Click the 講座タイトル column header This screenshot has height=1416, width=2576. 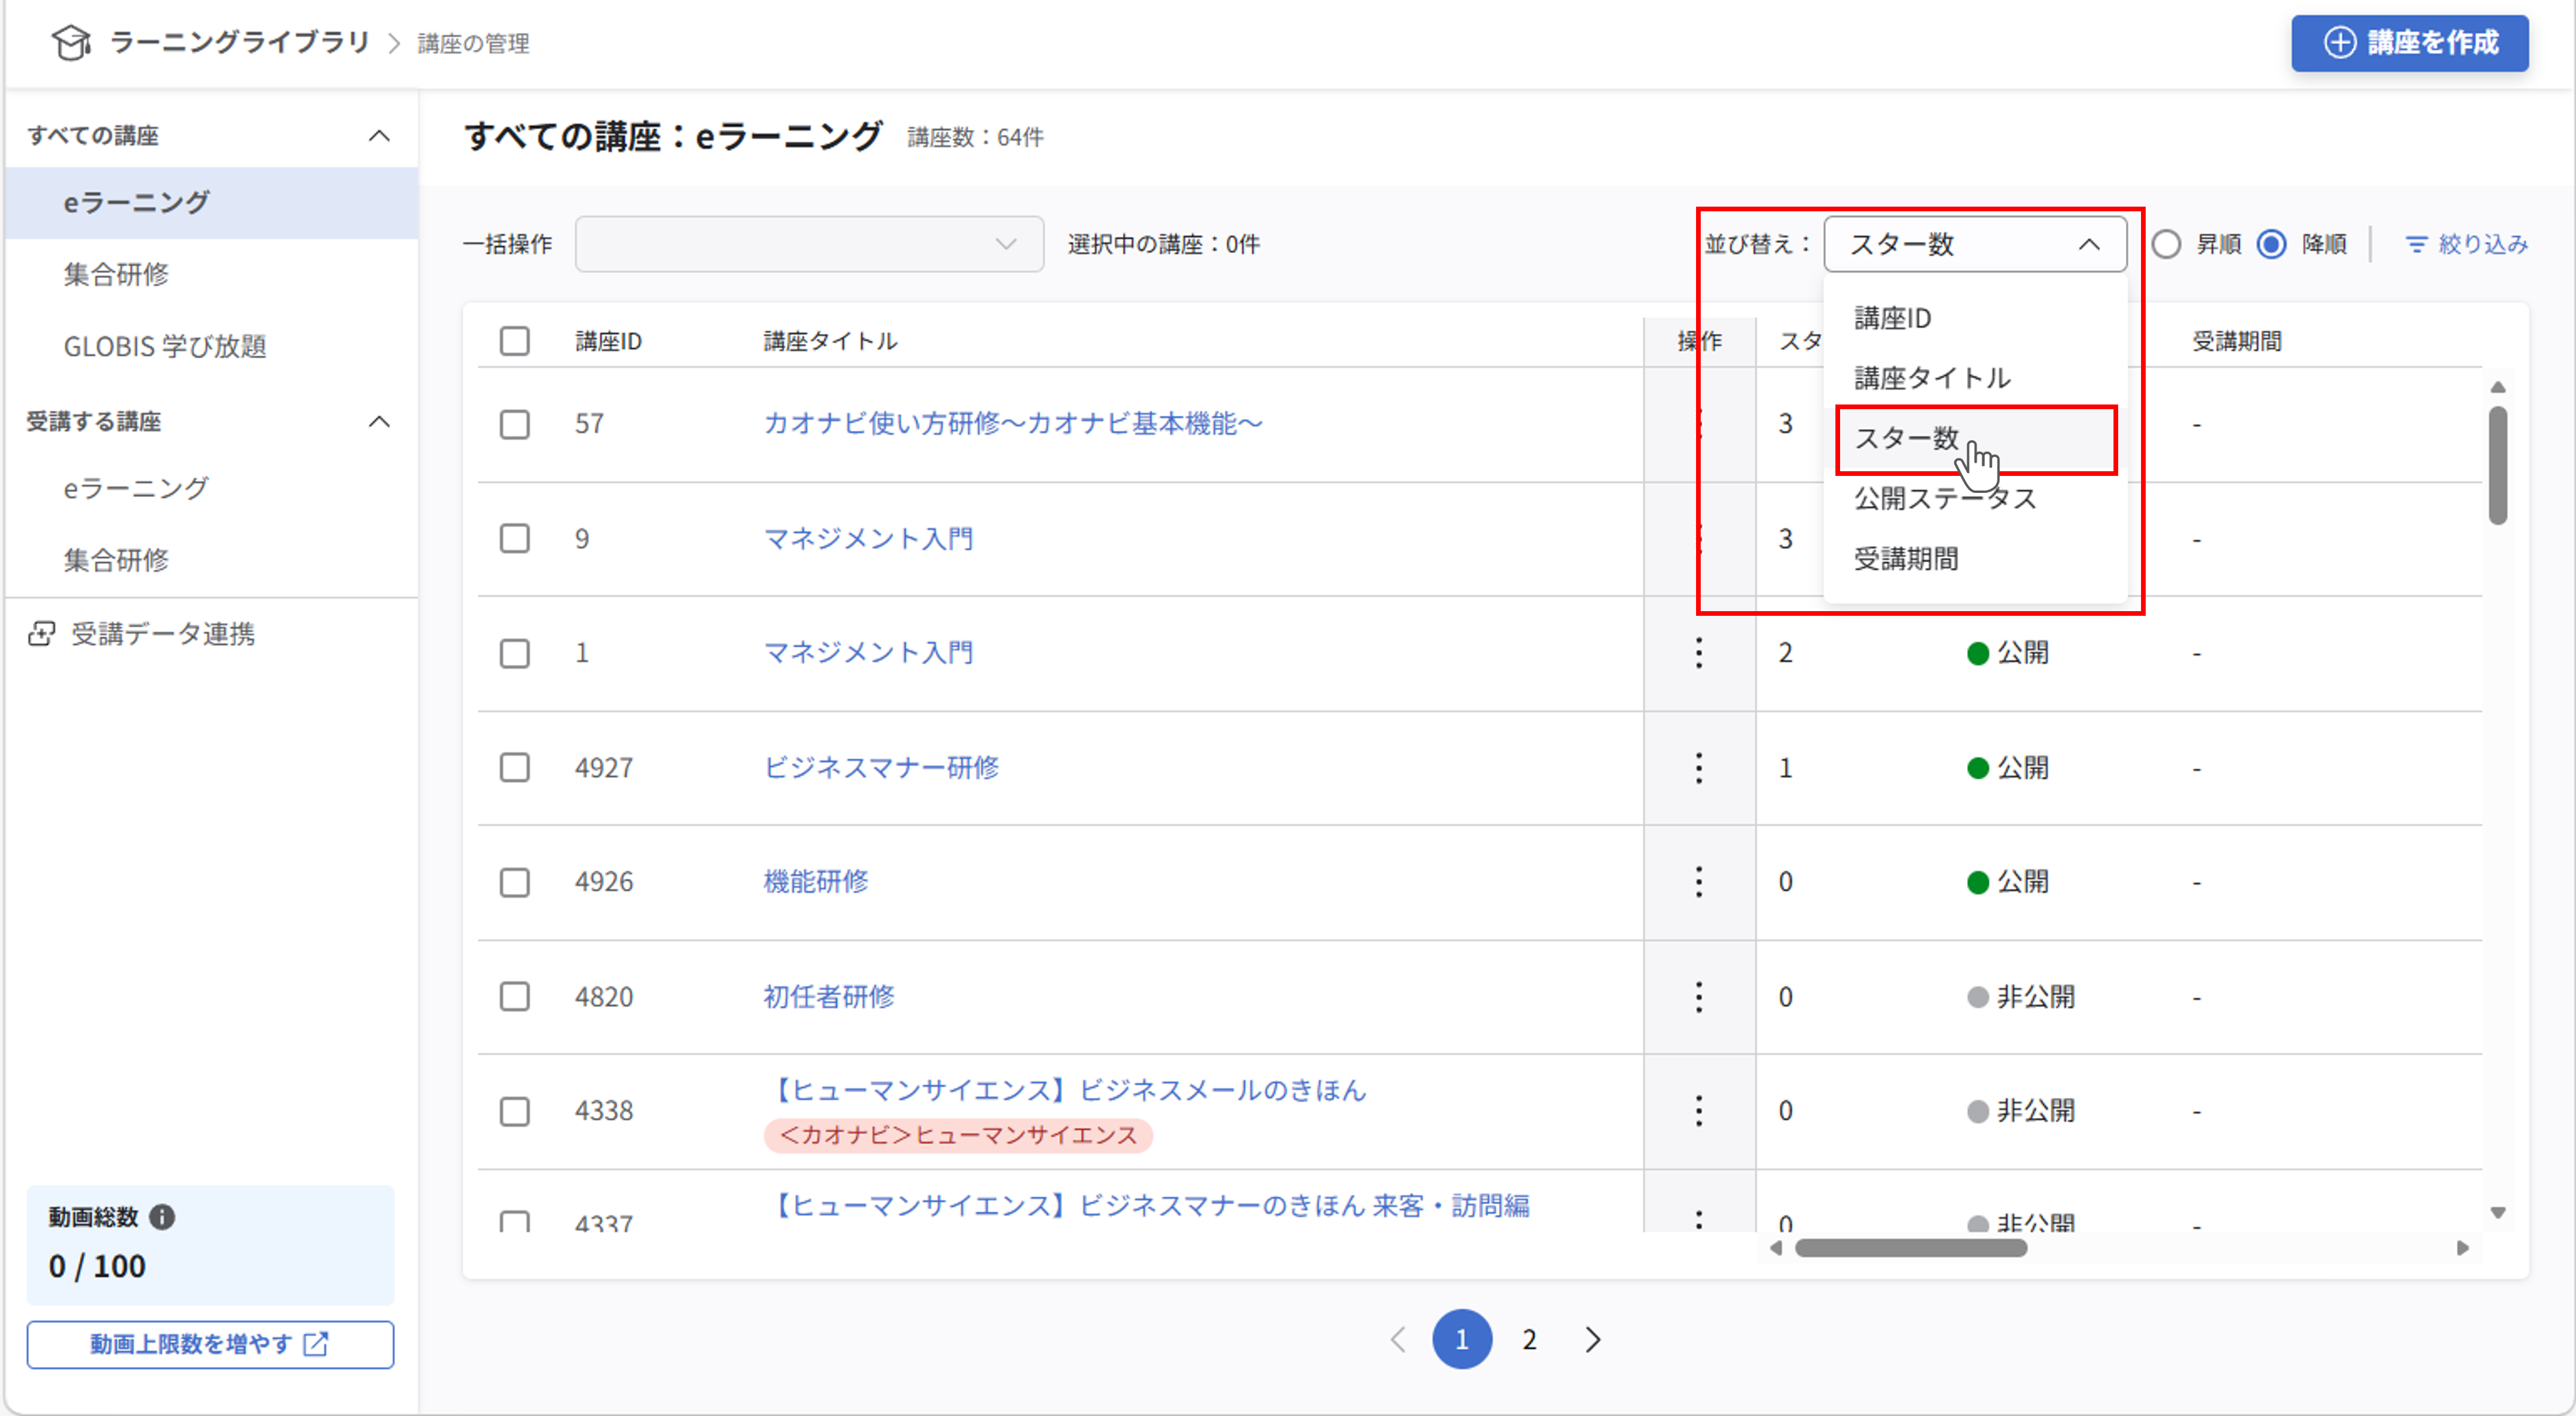click(830, 341)
